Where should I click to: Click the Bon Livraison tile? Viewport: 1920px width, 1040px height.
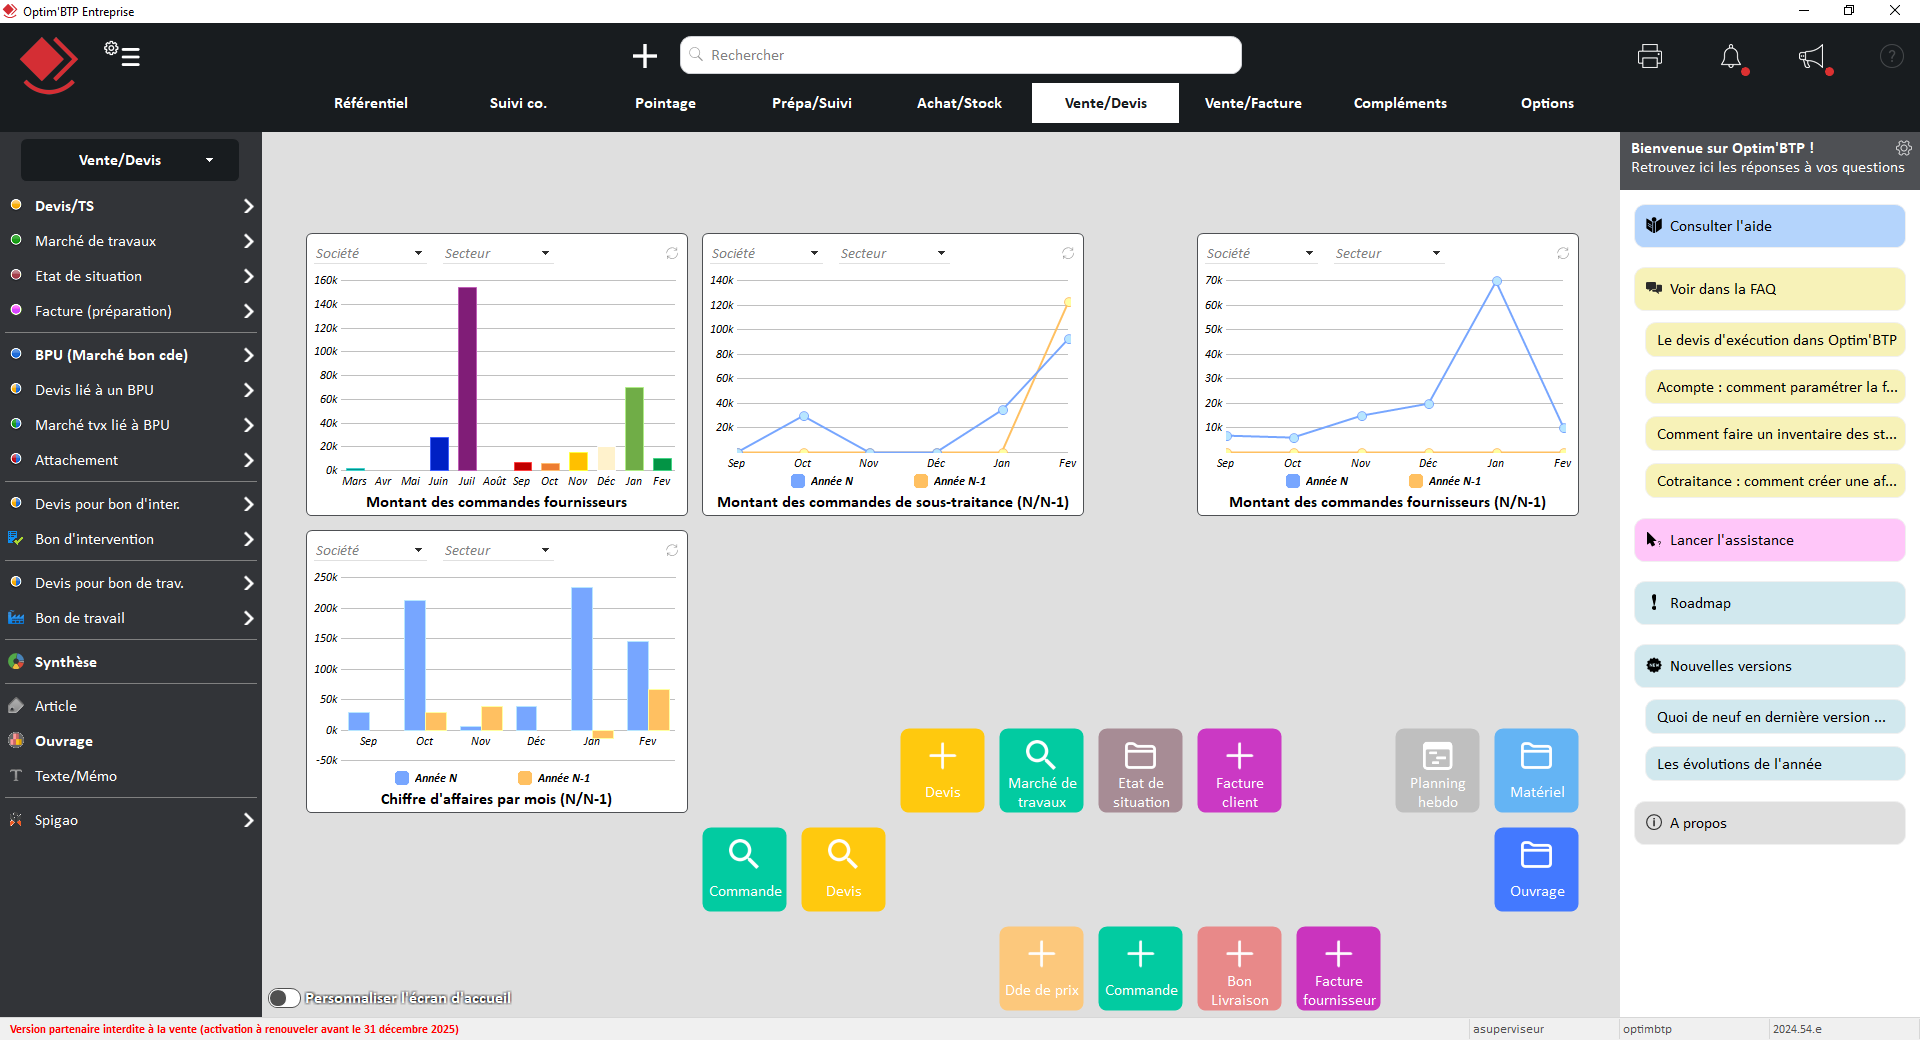pos(1239,968)
